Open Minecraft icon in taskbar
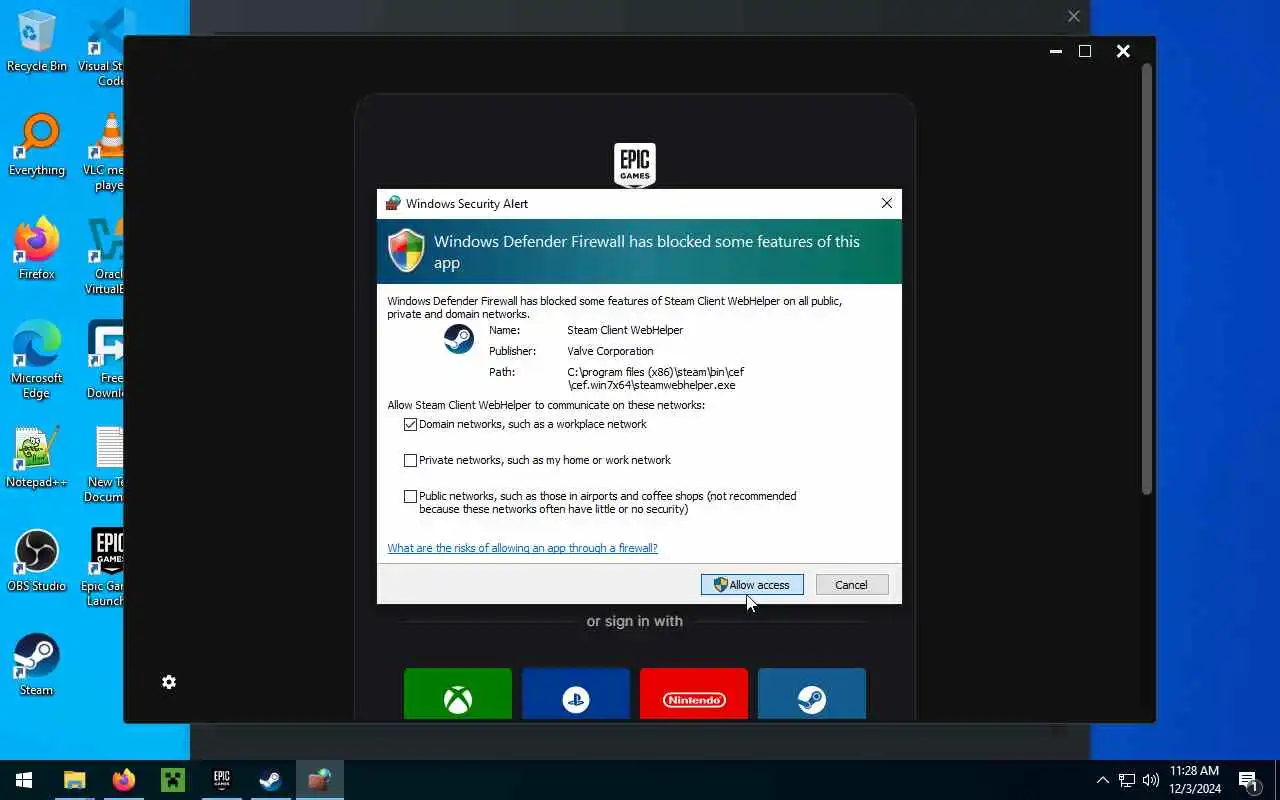 173,780
